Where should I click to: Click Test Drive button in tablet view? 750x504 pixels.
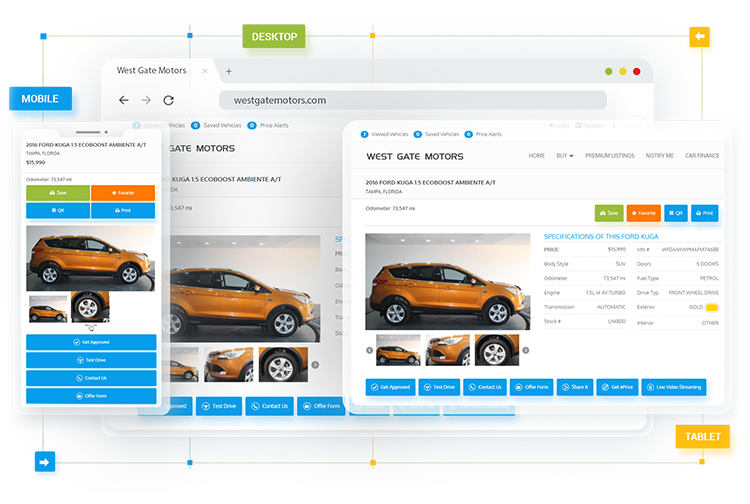pos(439,387)
